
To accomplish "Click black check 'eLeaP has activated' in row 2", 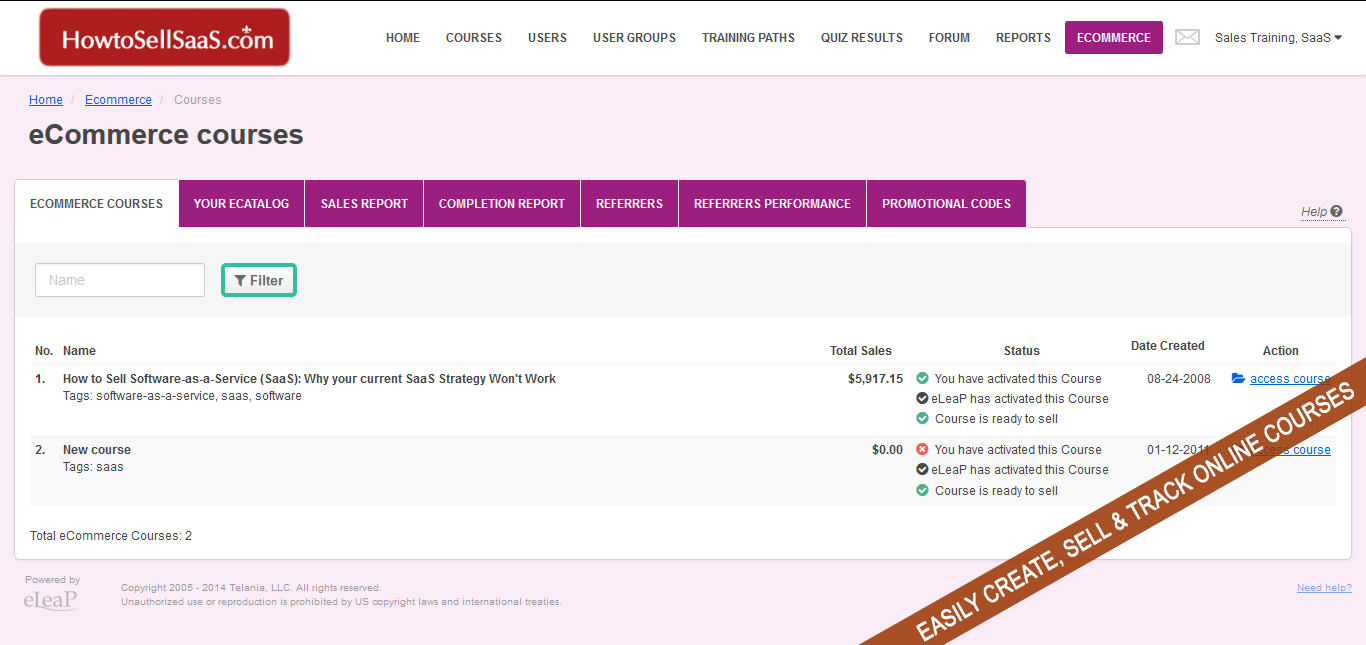I will [922, 470].
